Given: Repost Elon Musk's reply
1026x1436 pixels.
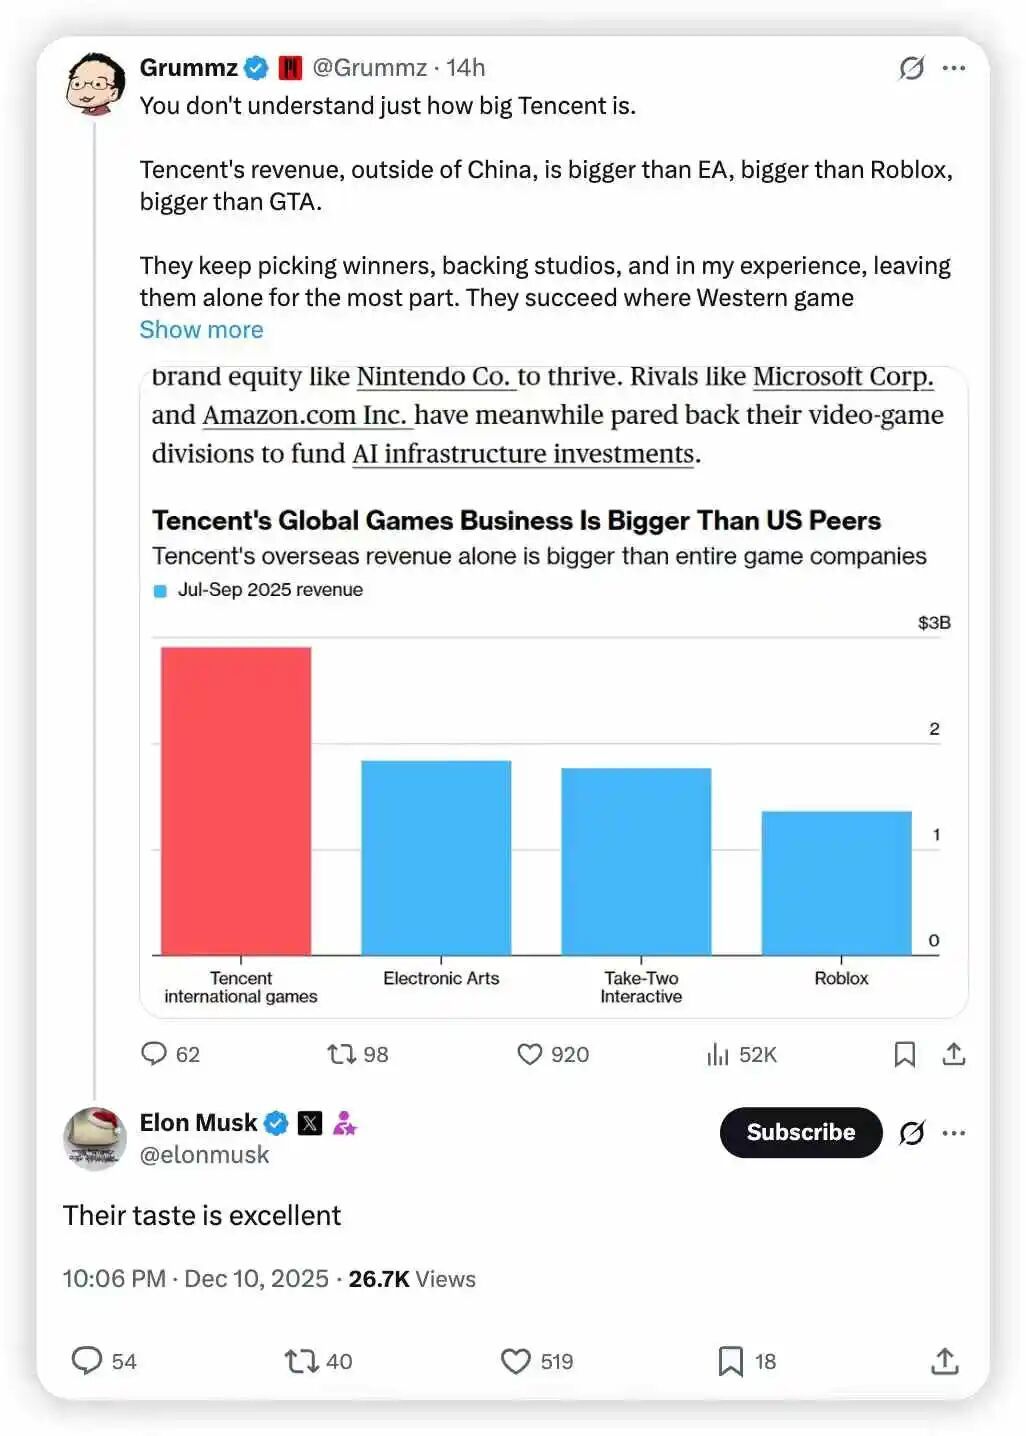Looking at the screenshot, I should point(300,1361).
